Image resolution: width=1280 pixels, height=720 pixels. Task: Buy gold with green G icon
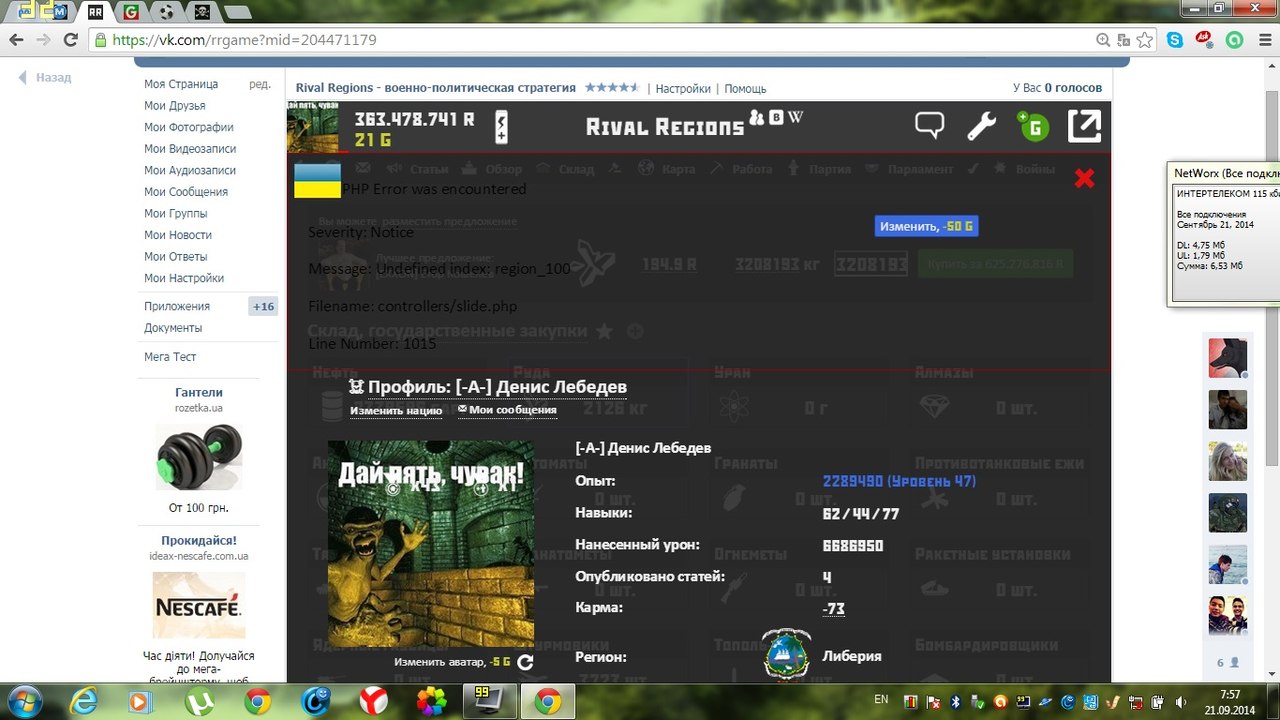[1031, 126]
